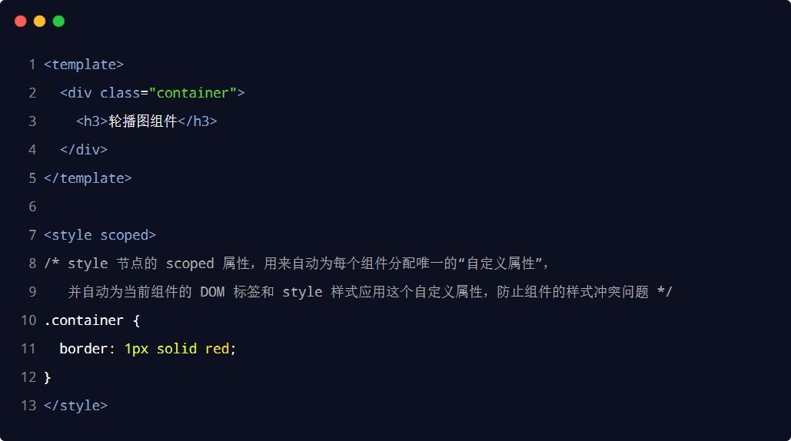Click the 轮播图组件 heading text
This screenshot has height=441, width=791.
point(143,121)
